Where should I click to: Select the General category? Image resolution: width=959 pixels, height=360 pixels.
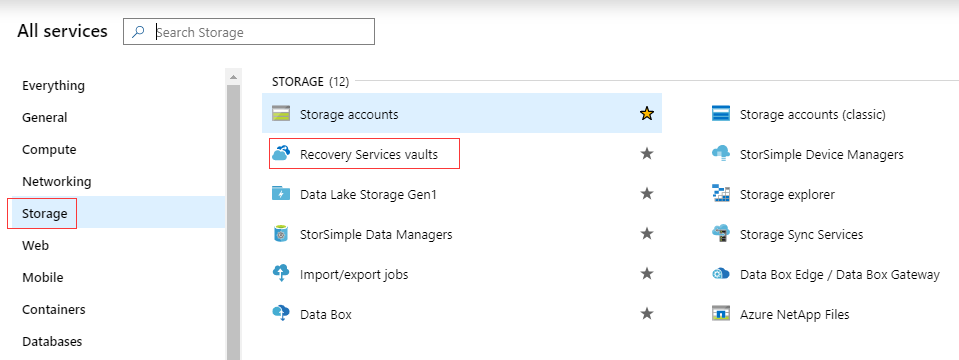45,117
